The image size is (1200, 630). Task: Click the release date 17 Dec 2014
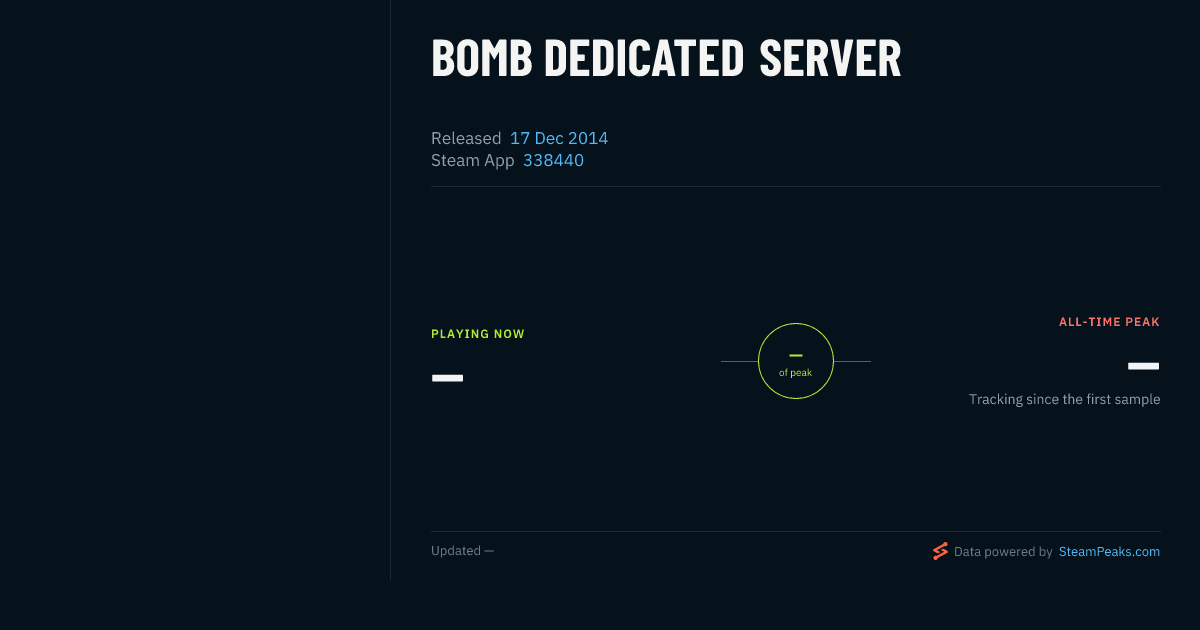tap(559, 138)
